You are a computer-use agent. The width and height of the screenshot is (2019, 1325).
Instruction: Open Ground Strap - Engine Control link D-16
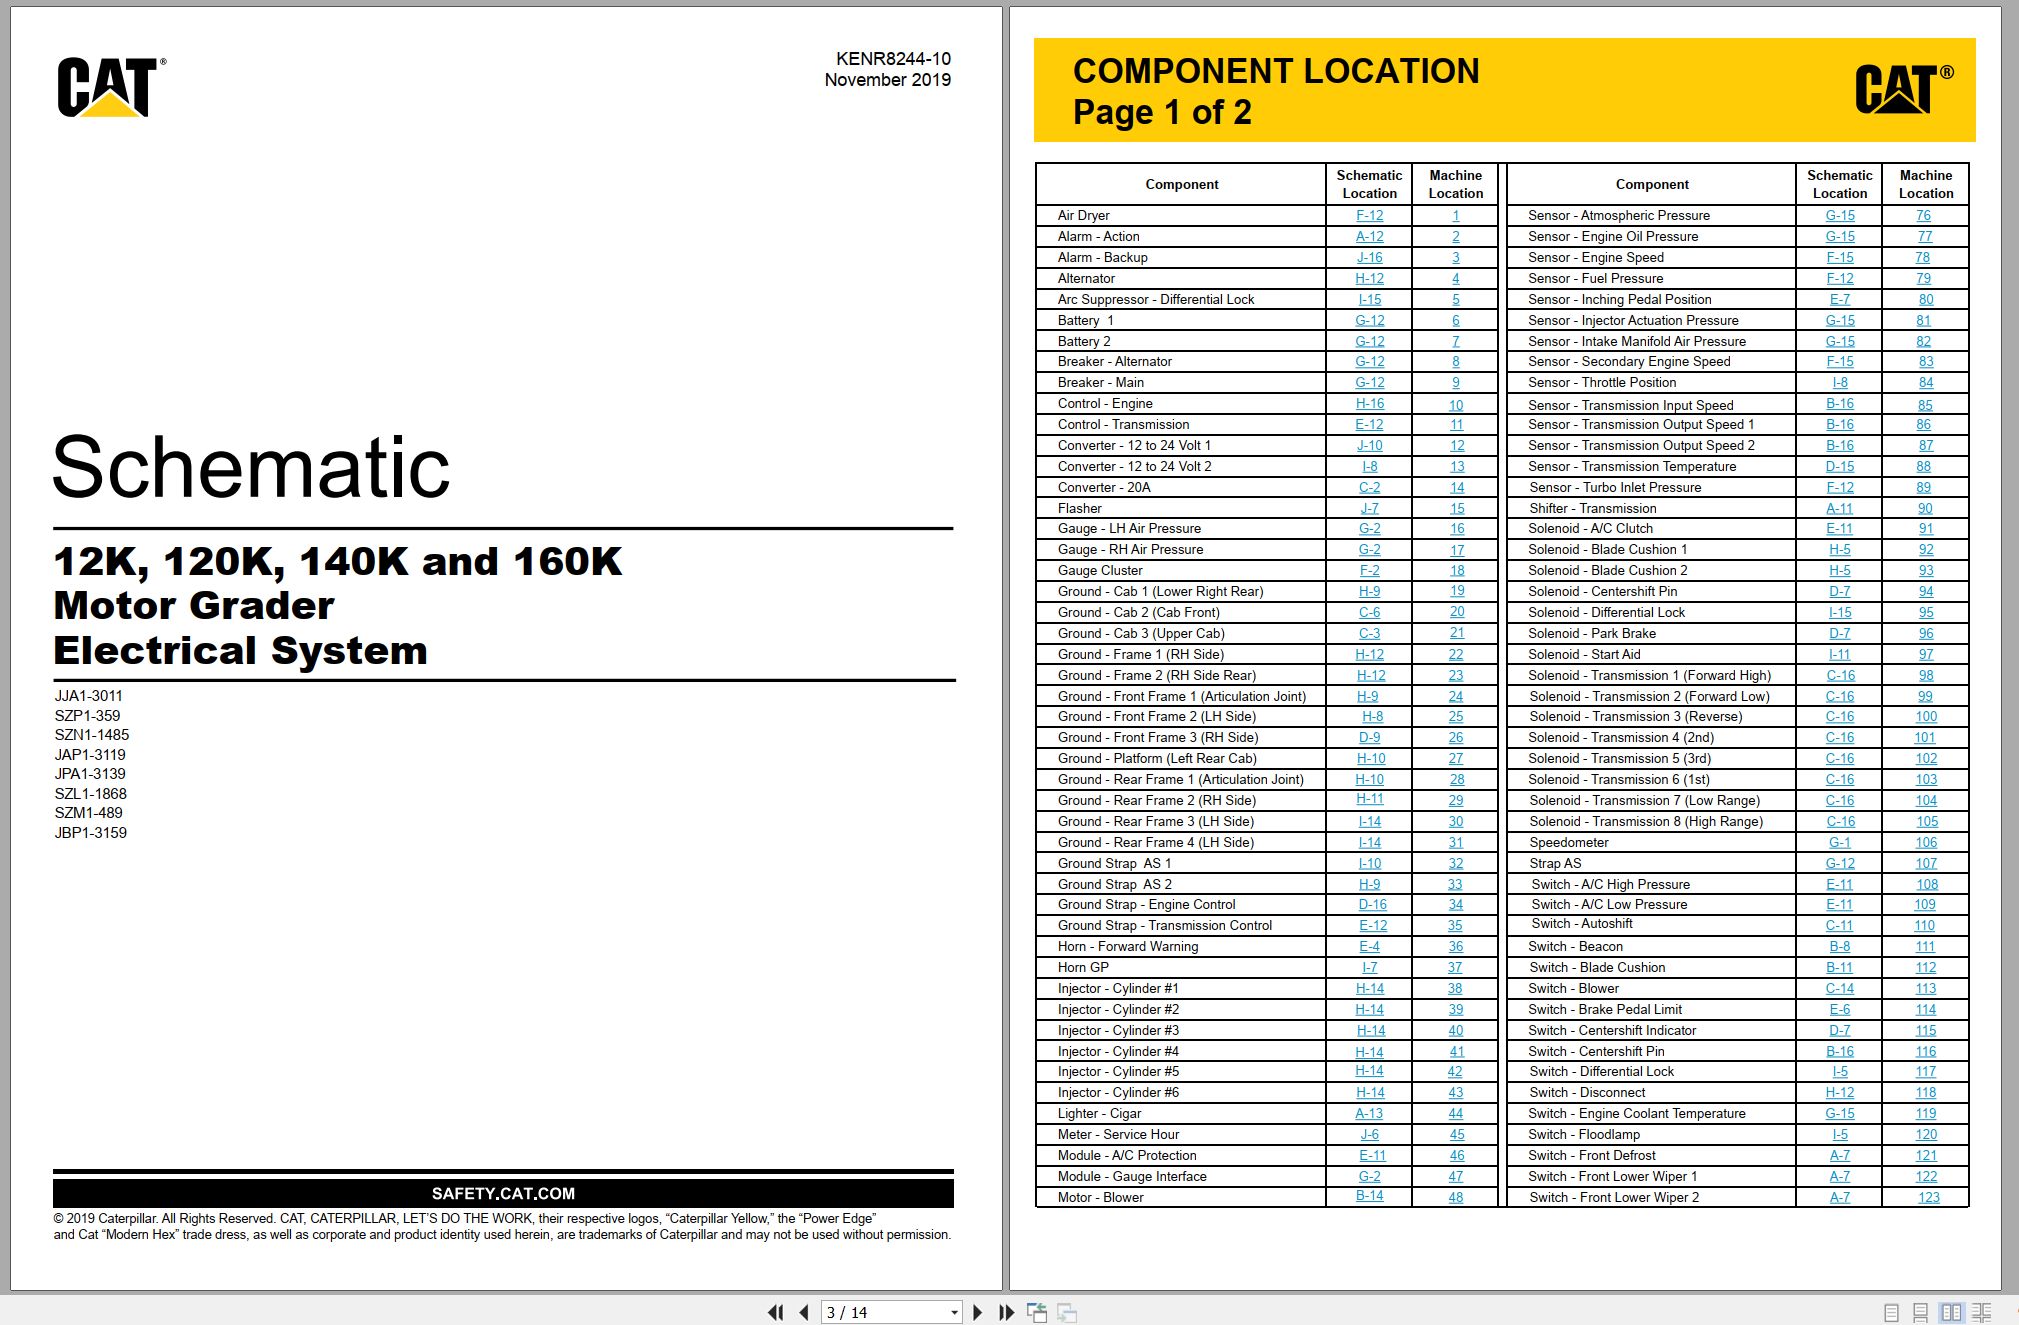pos(1372,904)
